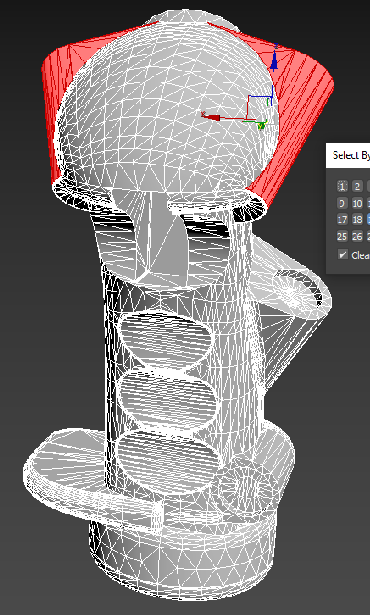Choose smoothing group 25
The height and width of the screenshot is (615, 370).
pos(343,237)
